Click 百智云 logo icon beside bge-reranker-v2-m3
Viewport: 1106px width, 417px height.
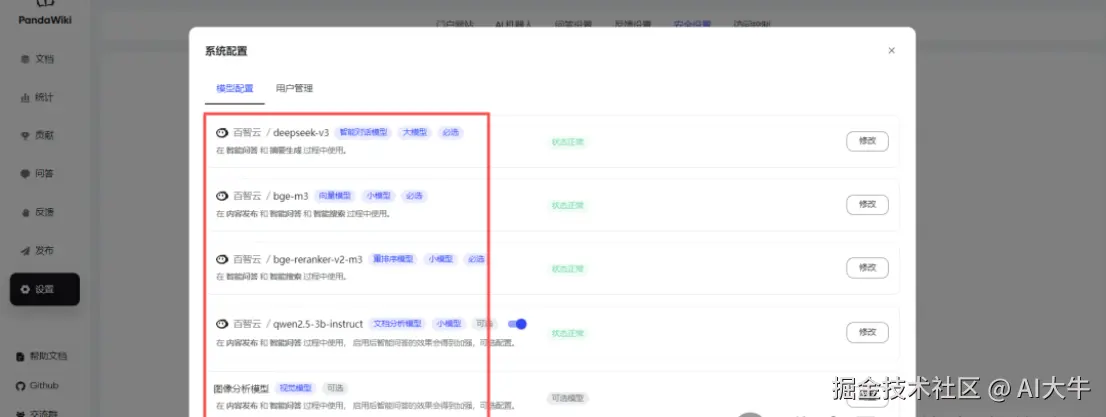tap(221, 260)
